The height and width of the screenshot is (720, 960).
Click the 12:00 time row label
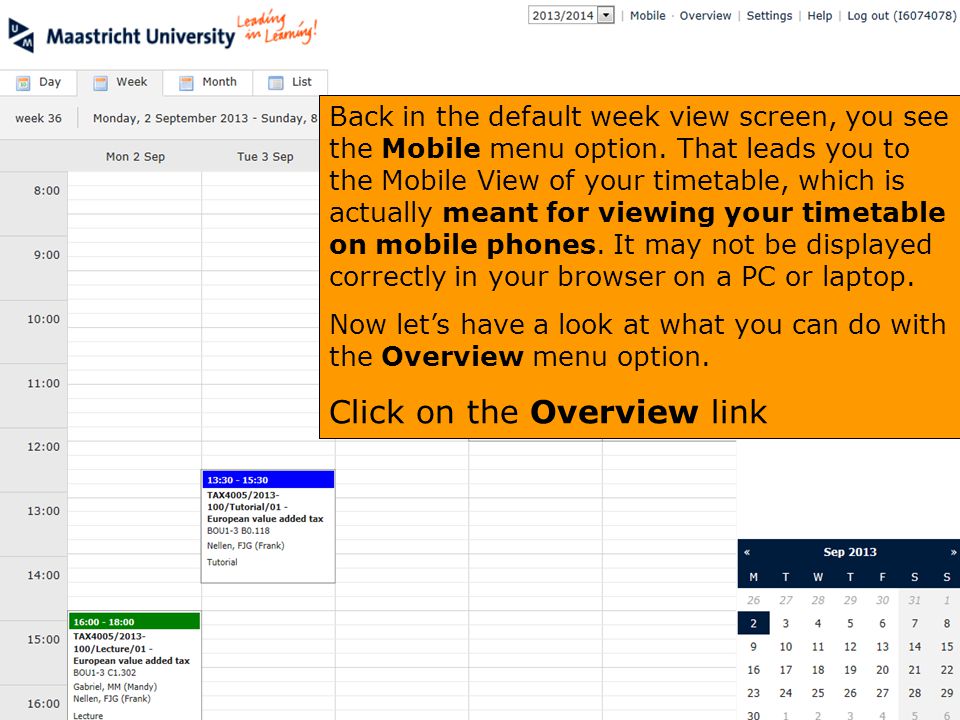pos(43,447)
